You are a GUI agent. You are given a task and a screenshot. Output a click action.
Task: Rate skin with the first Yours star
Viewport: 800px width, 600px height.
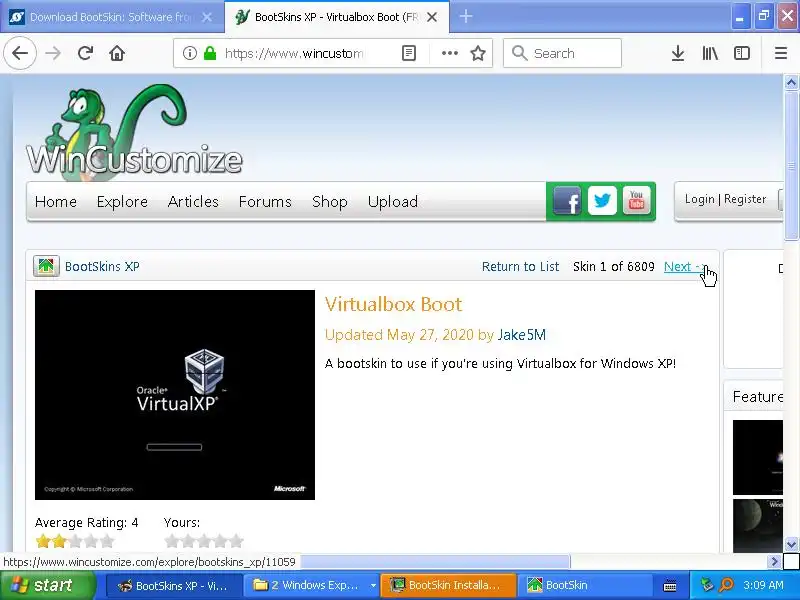[x=172, y=541]
